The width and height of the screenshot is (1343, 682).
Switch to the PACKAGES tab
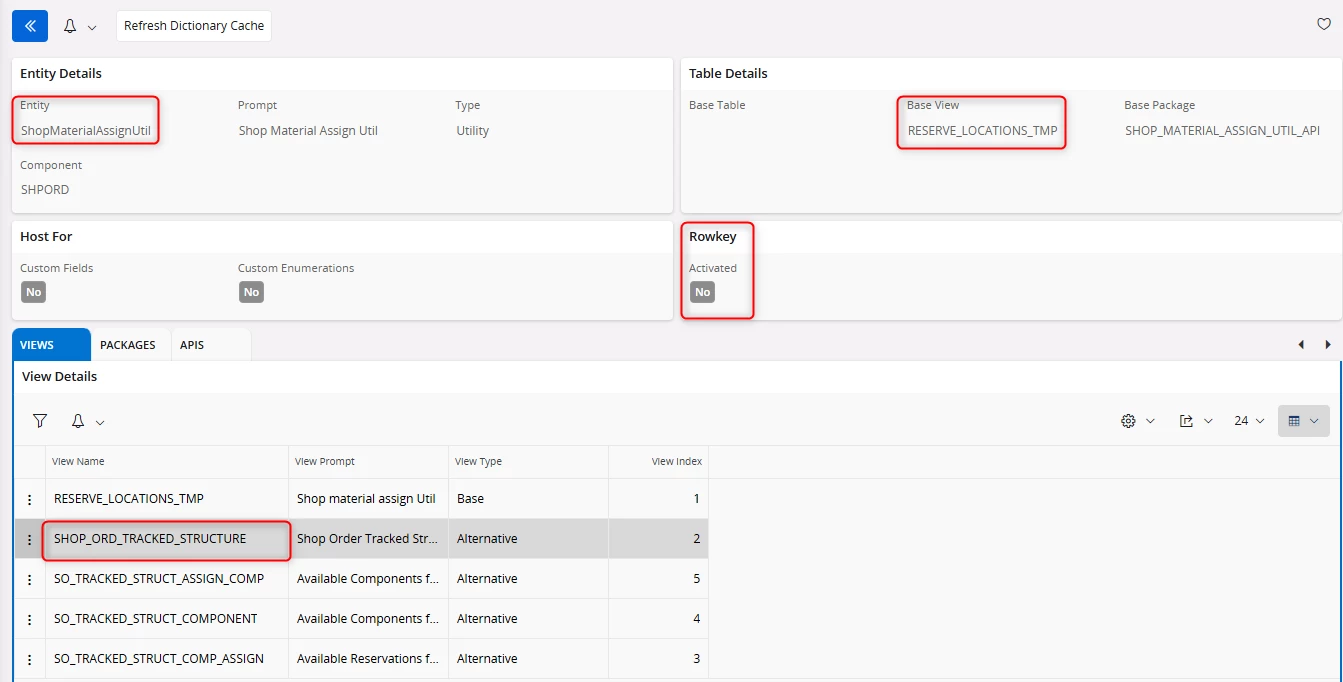128,345
